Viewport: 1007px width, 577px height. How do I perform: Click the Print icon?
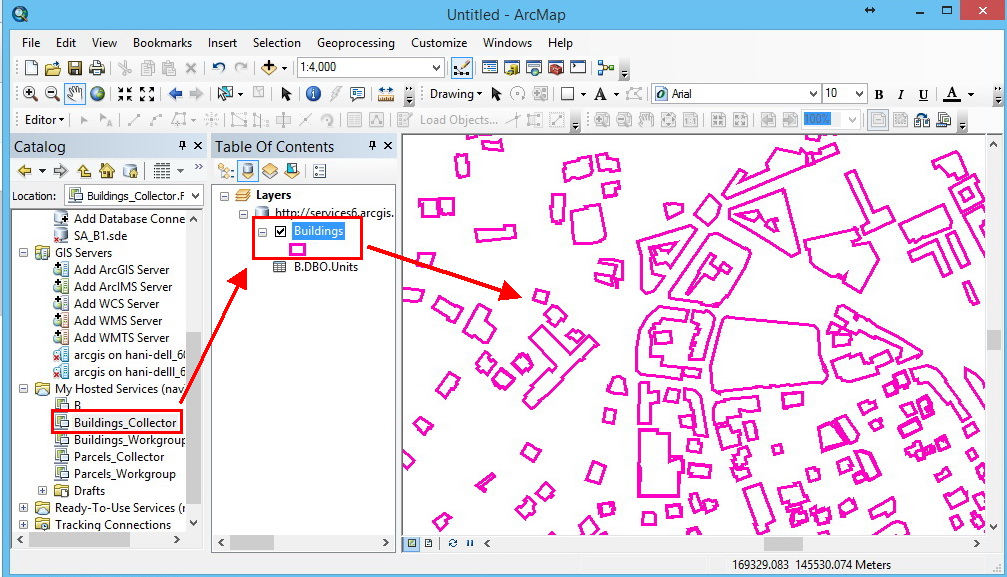[x=97, y=67]
